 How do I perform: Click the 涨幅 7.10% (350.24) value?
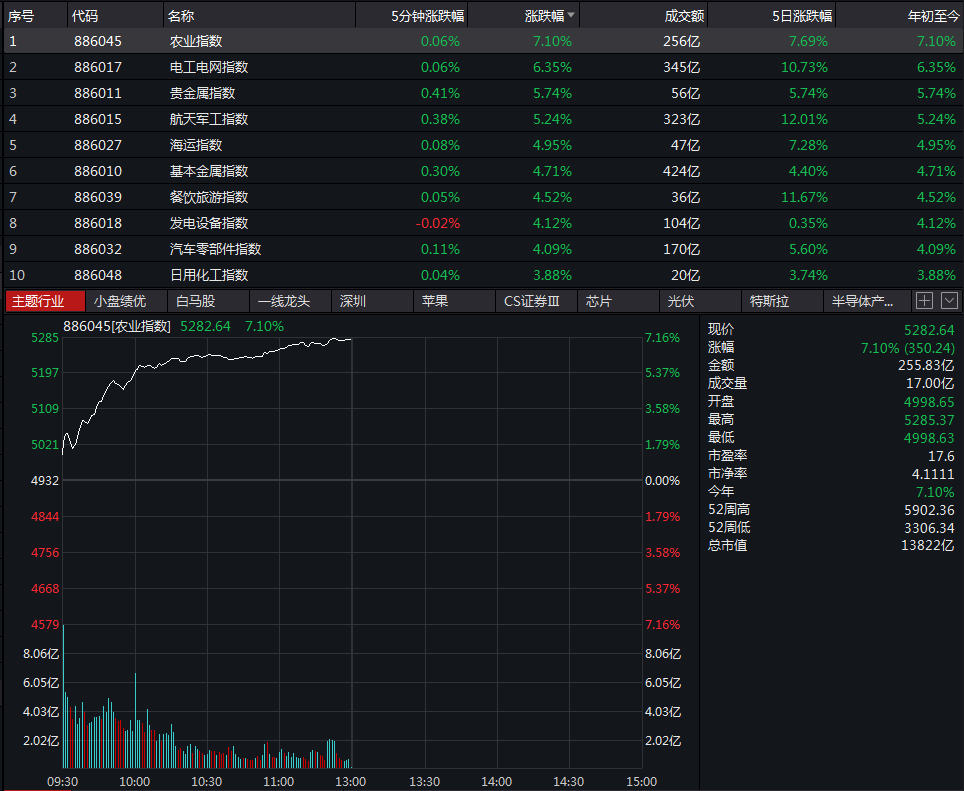click(x=907, y=348)
